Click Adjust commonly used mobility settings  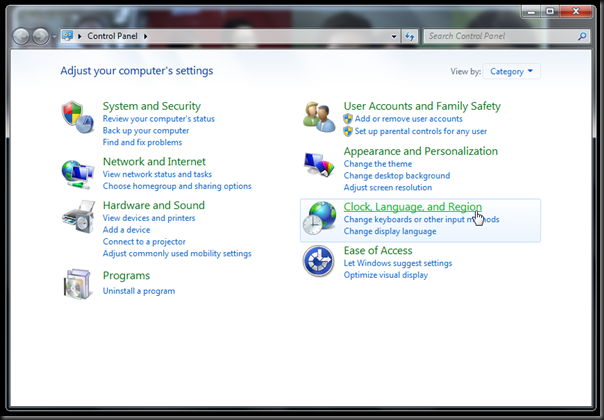[x=177, y=254]
